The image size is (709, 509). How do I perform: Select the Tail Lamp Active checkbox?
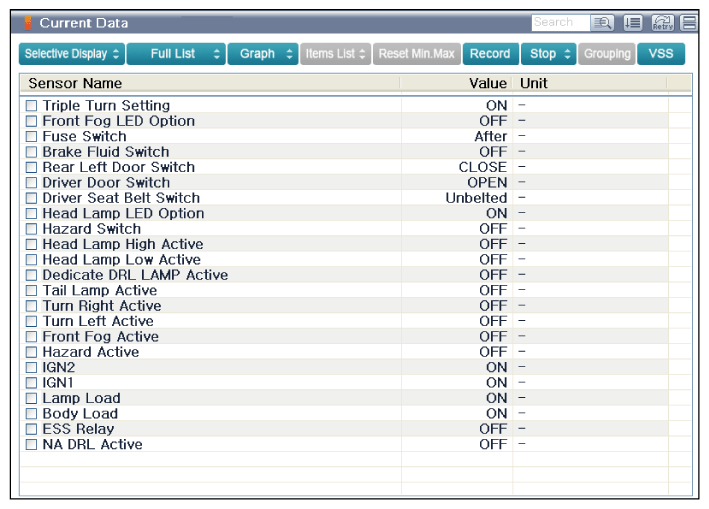click(x=31, y=291)
